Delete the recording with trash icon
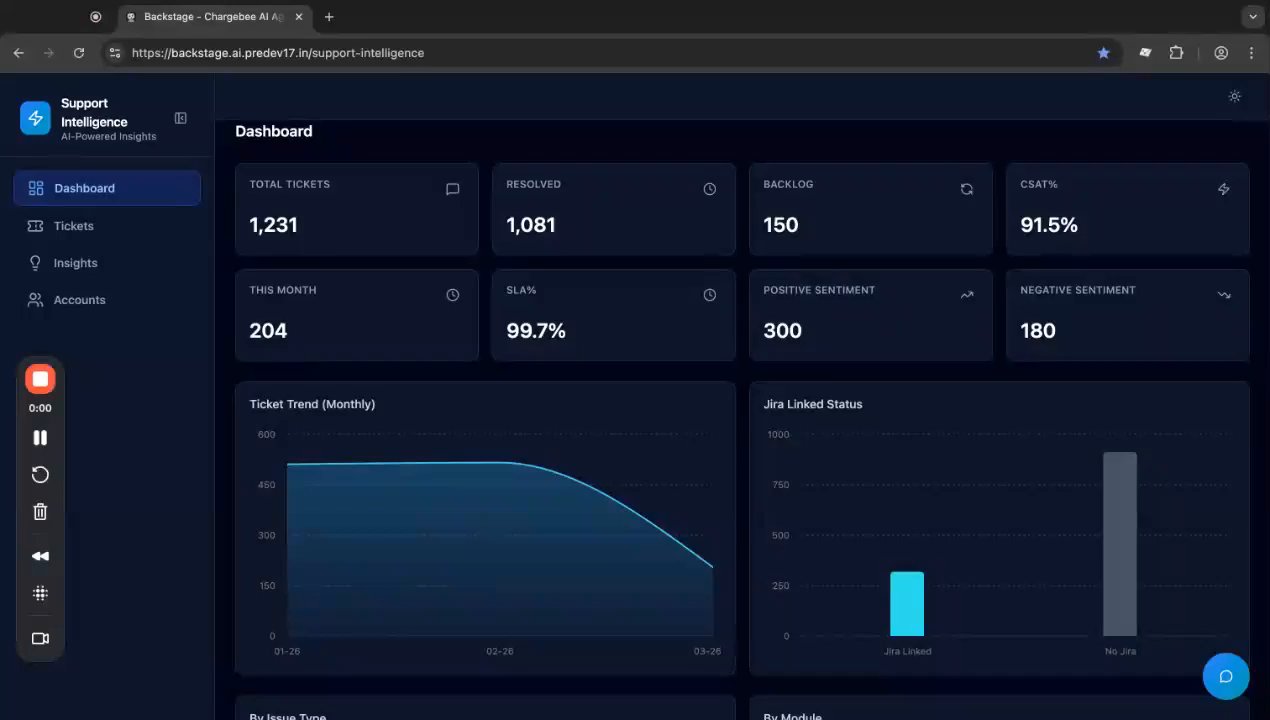 40,512
